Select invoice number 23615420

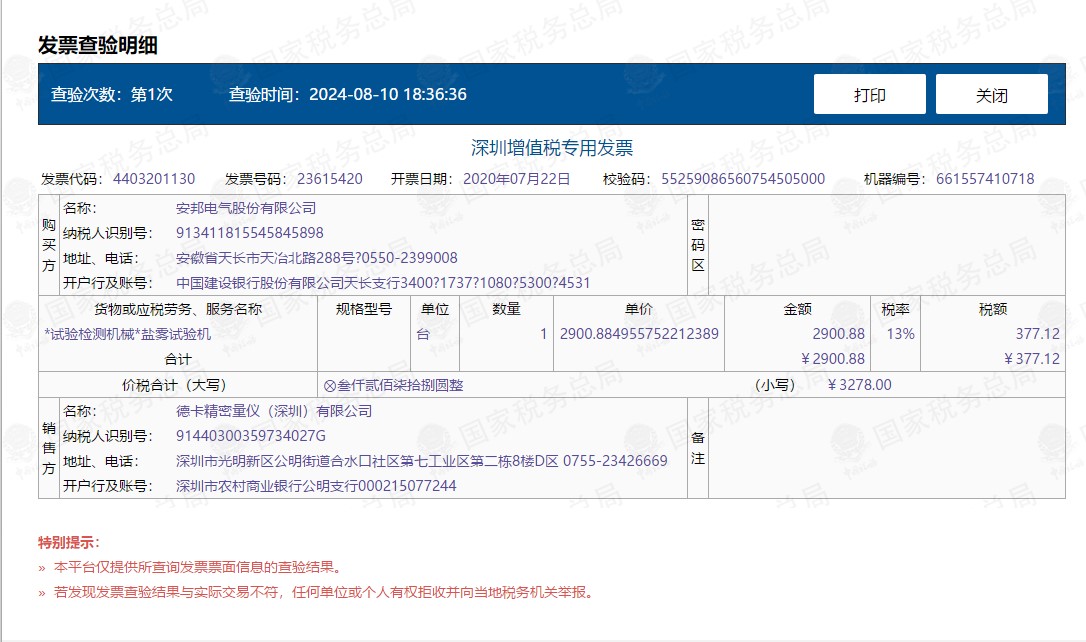coord(330,179)
